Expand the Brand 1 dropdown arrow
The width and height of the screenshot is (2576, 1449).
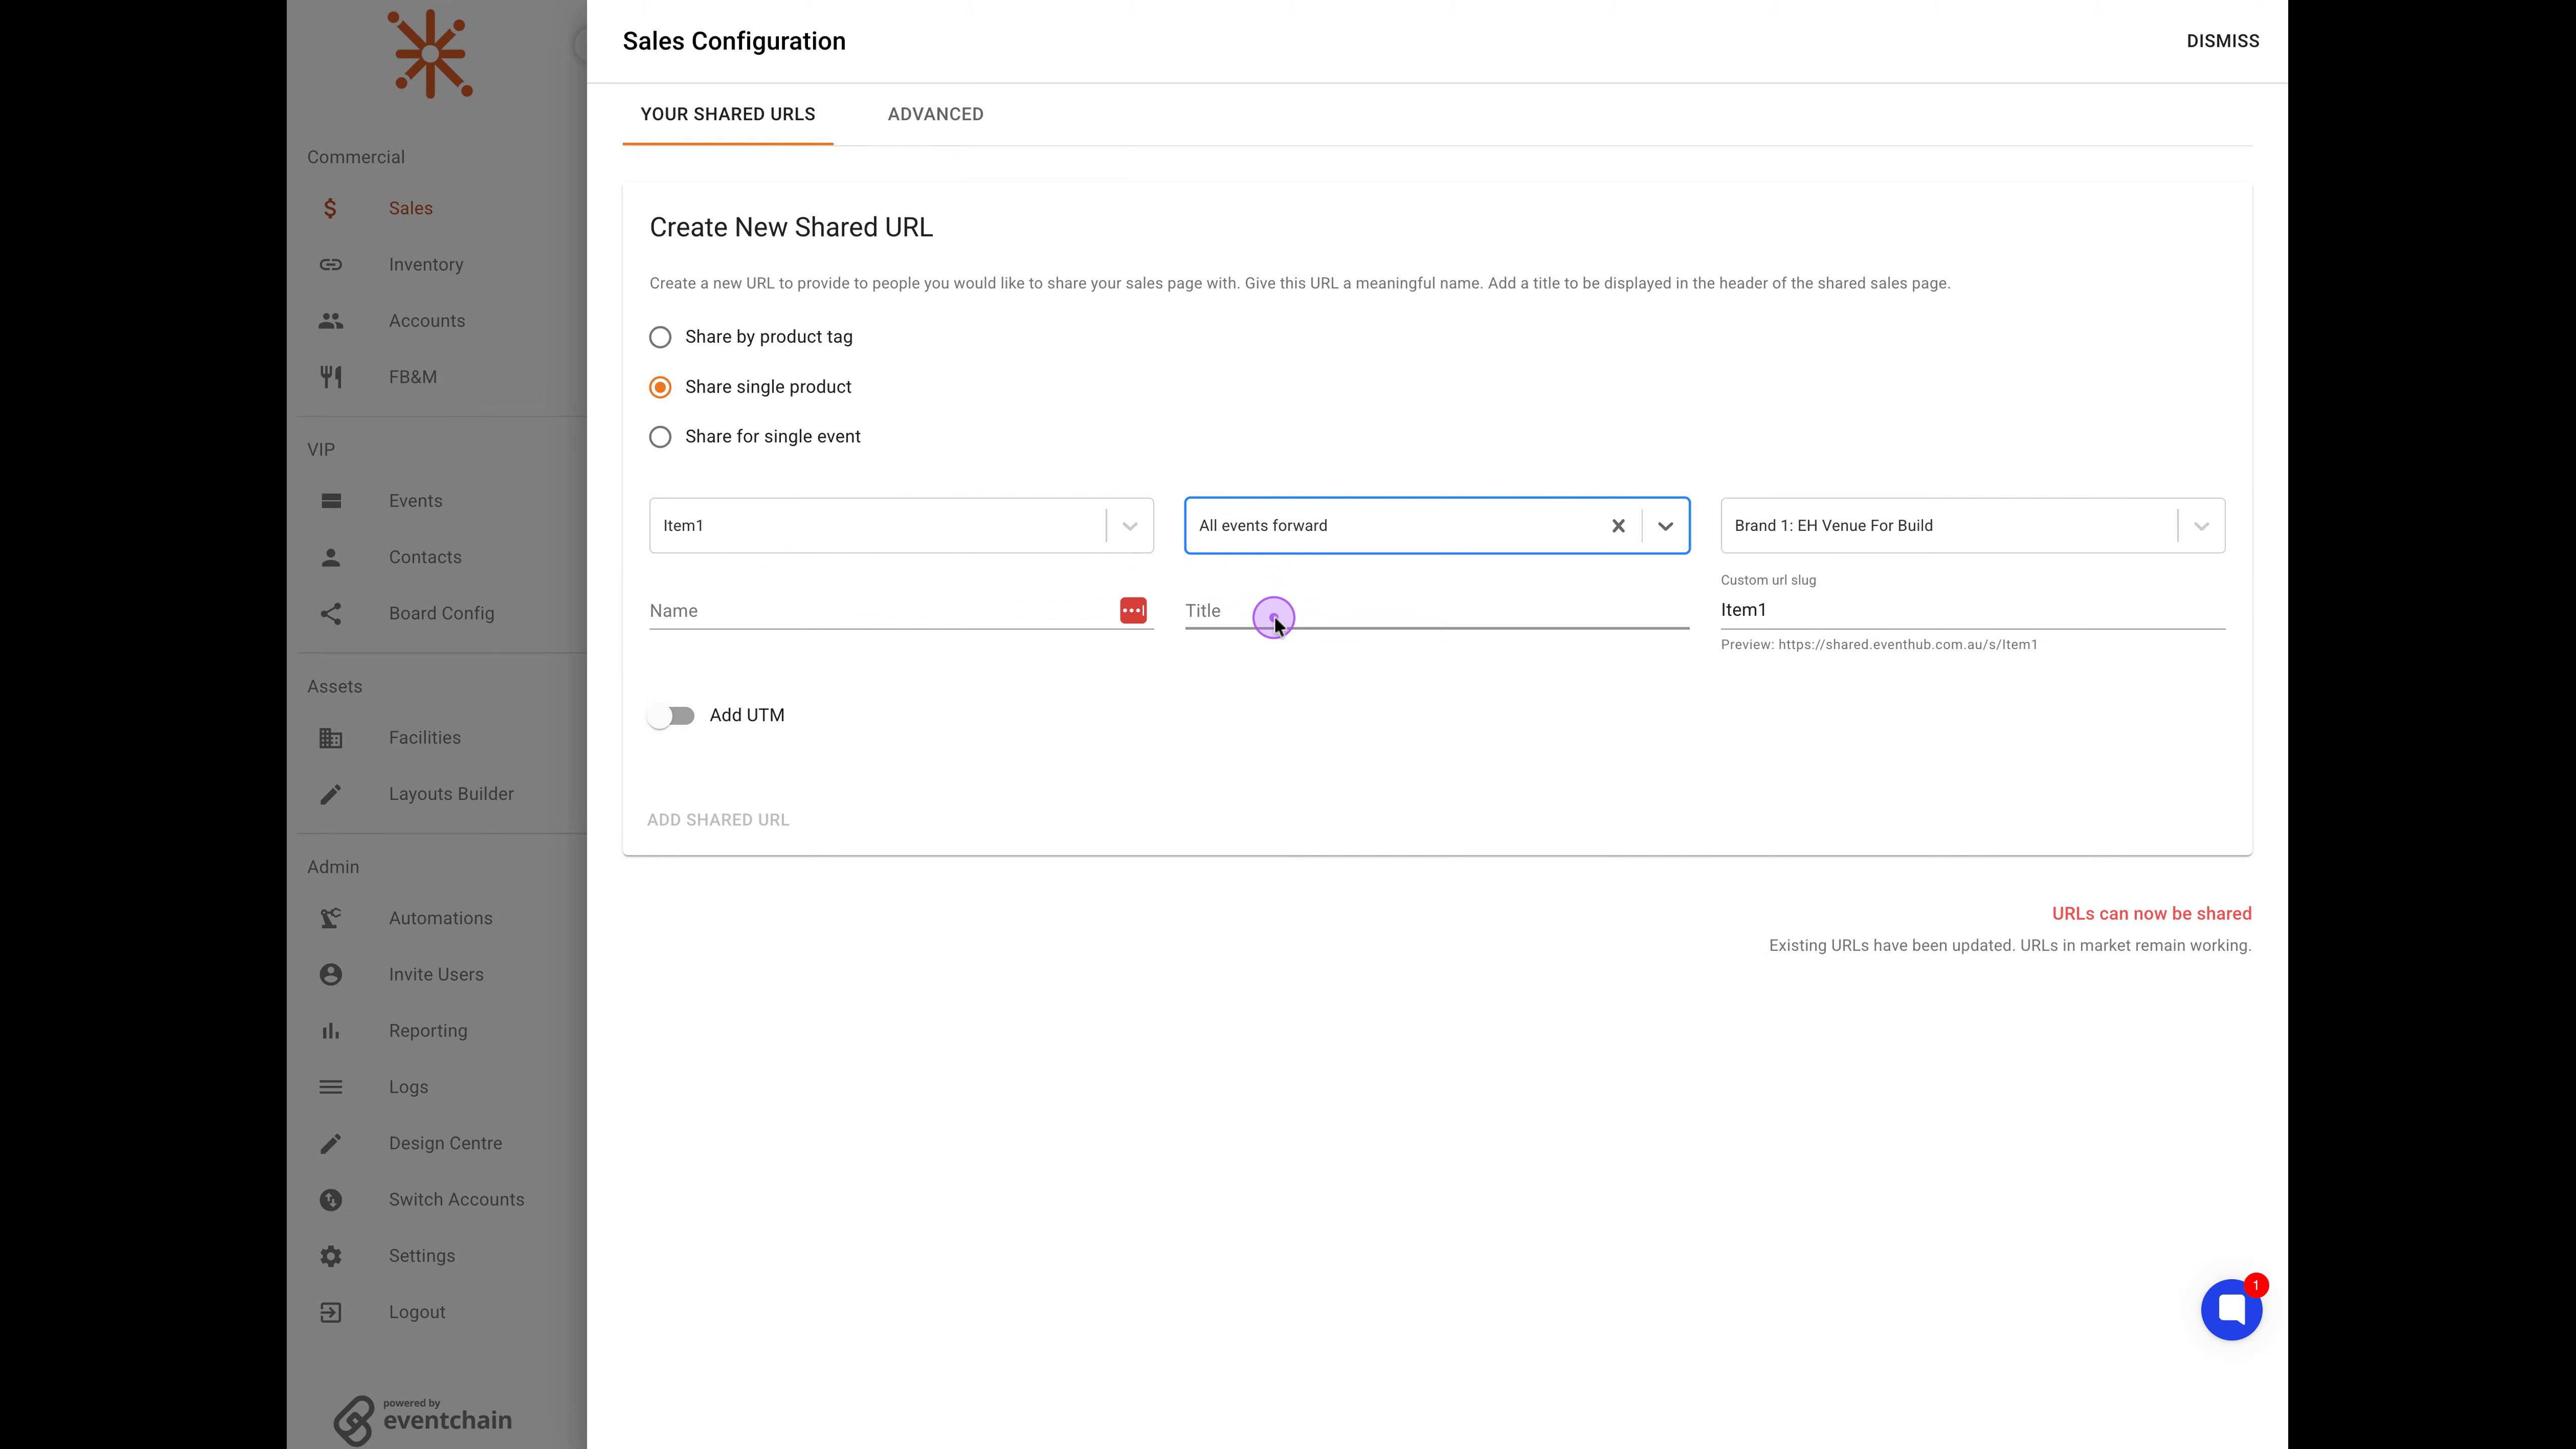click(x=2201, y=526)
